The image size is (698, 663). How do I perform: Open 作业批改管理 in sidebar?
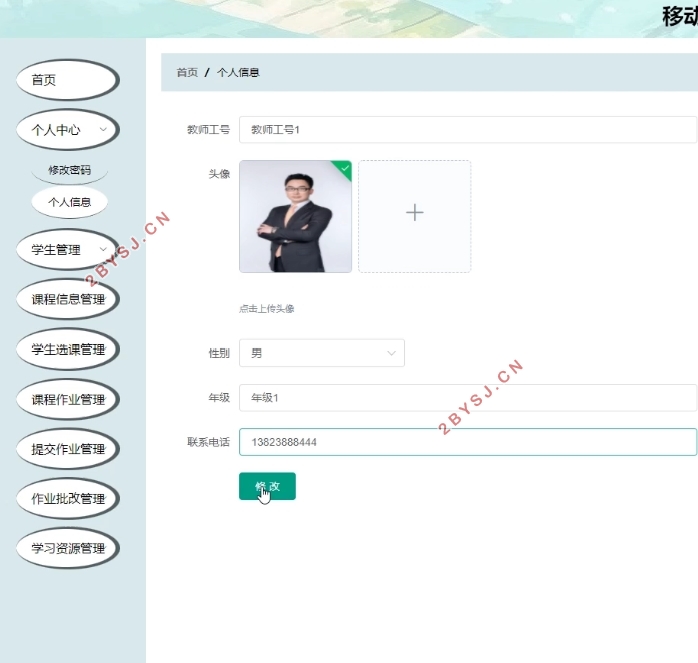click(67, 498)
